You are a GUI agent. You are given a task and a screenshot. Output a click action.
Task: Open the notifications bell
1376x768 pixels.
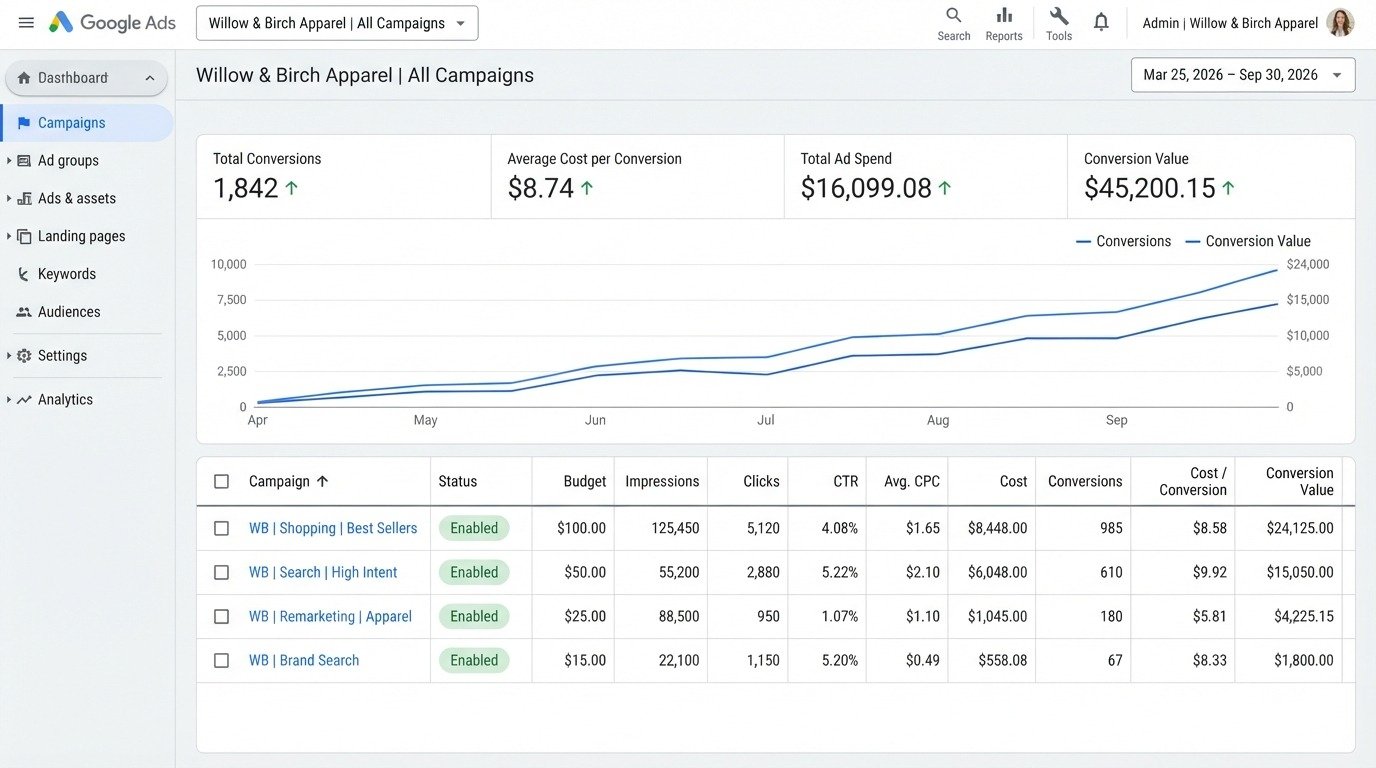pos(1101,22)
